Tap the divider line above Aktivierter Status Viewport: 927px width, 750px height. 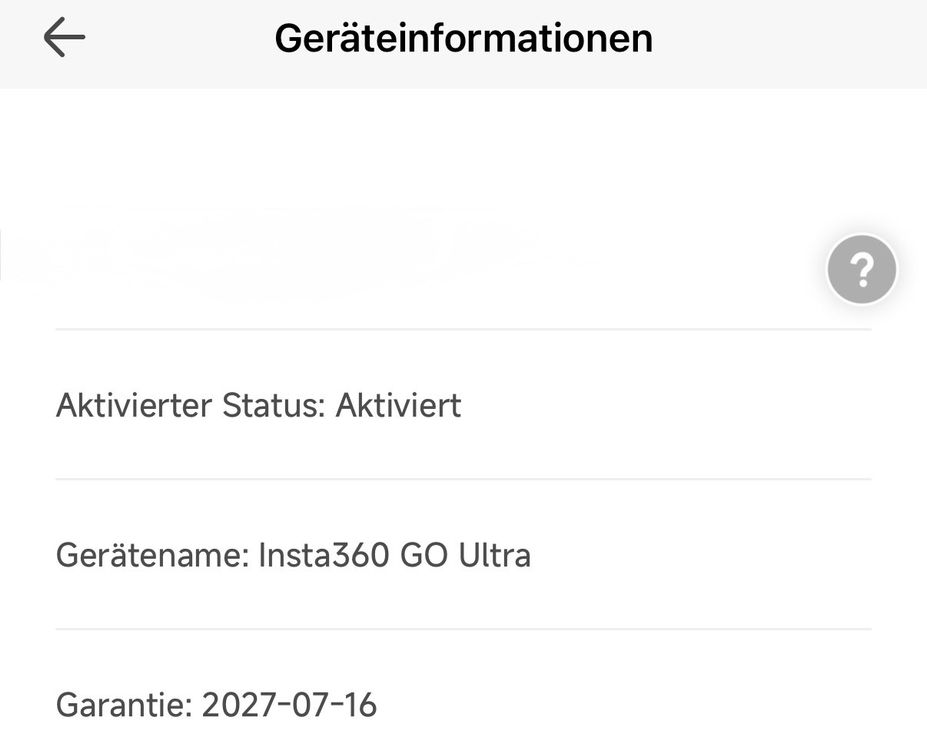point(464,329)
